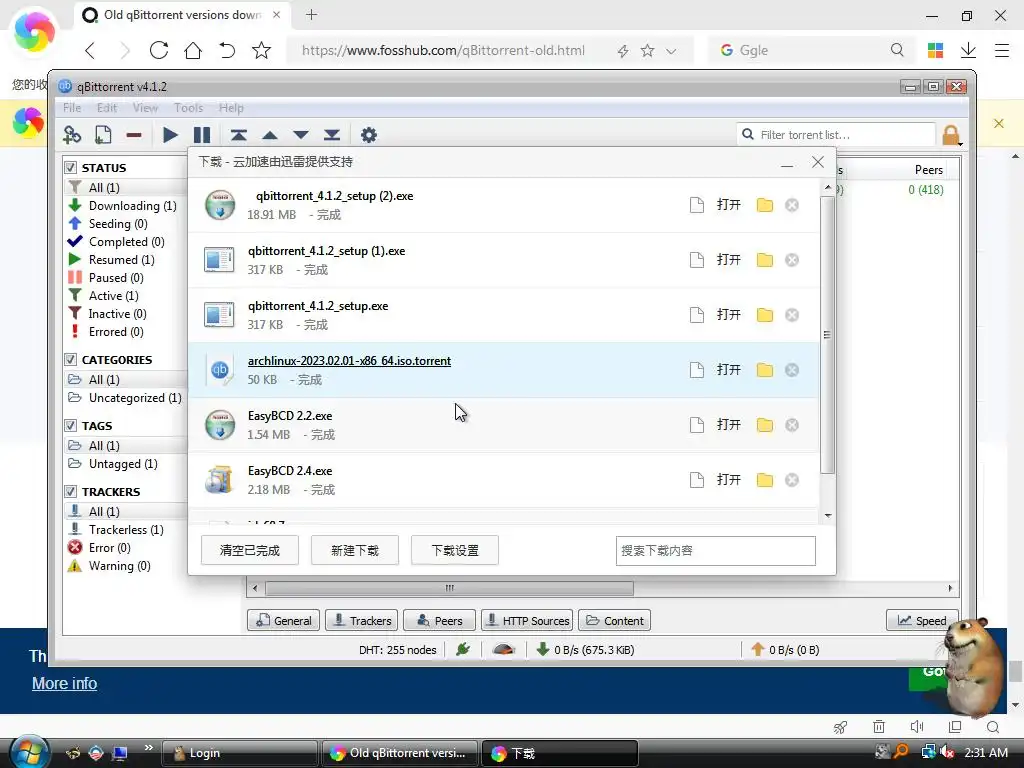
Task: Go to browser home page icon
Action: tap(193, 50)
